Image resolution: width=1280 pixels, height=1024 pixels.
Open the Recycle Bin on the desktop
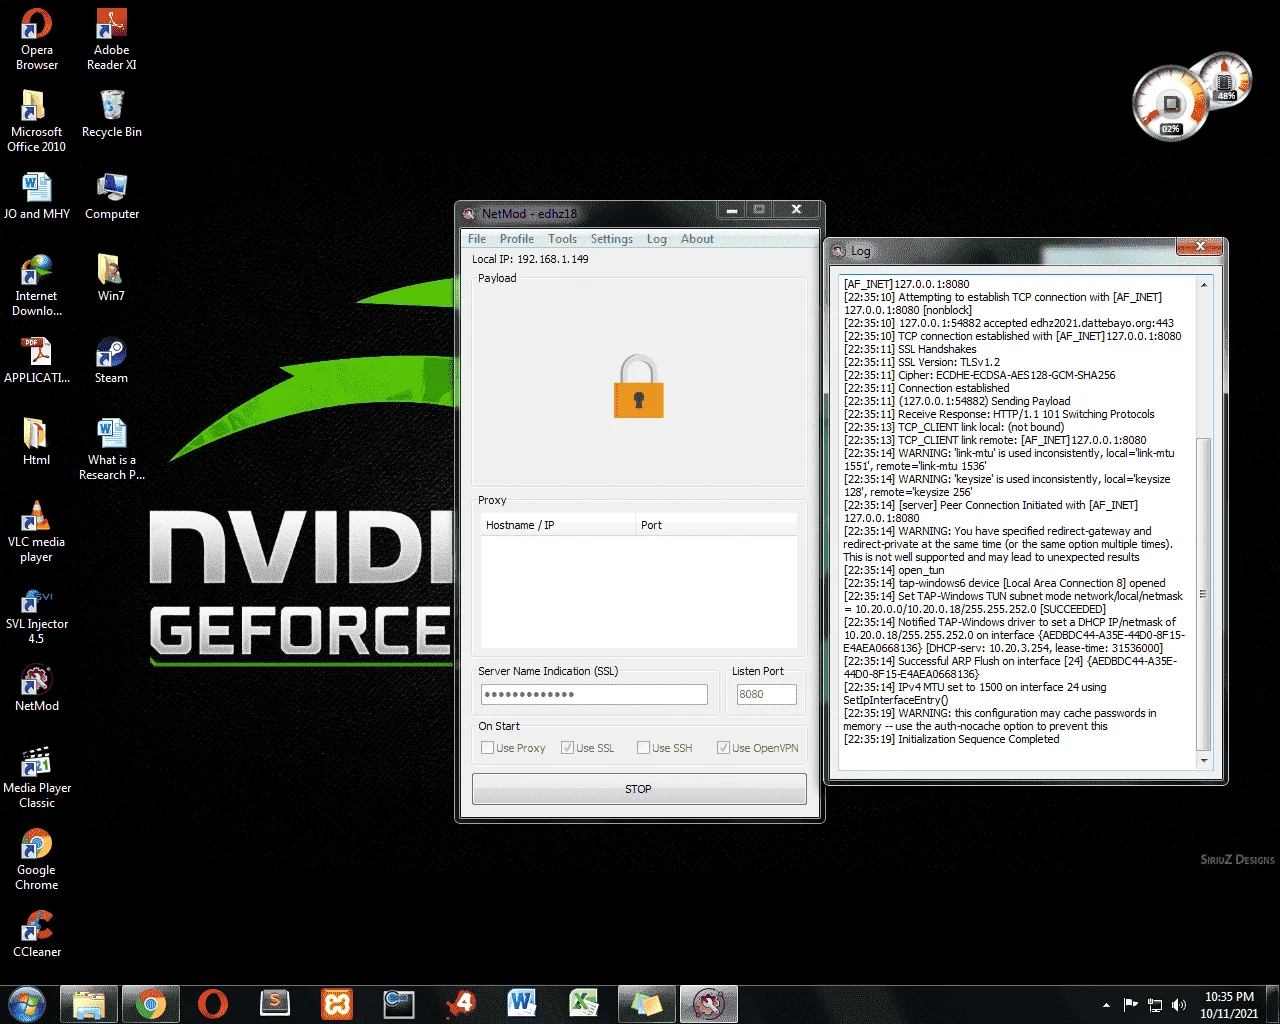(111, 114)
